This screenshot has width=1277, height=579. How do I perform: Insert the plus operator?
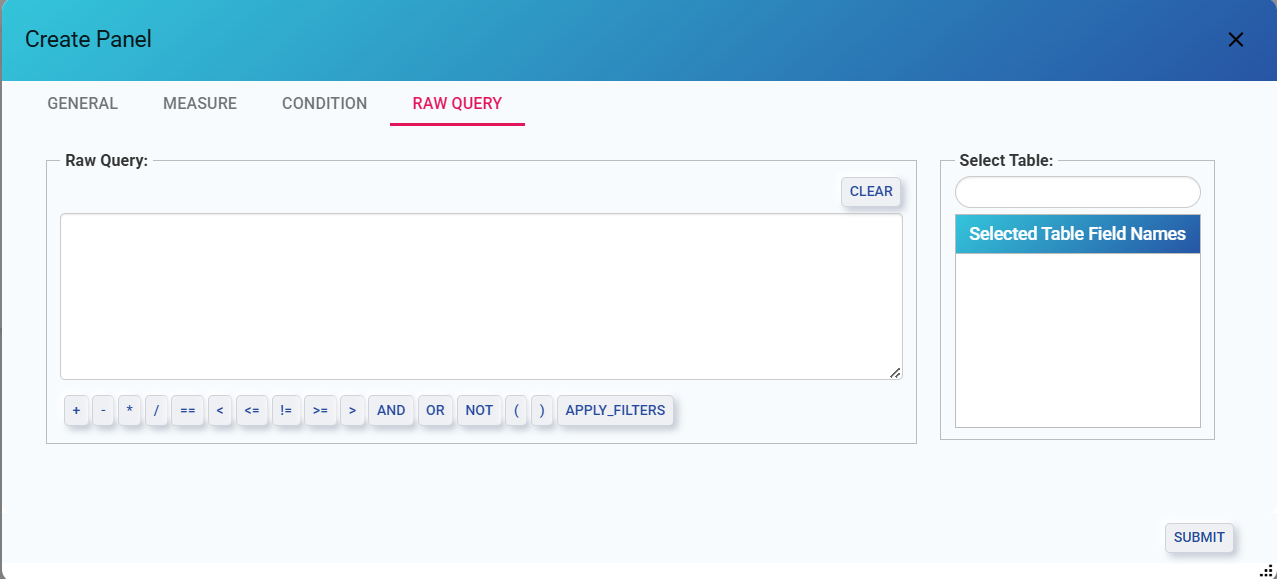pos(77,411)
